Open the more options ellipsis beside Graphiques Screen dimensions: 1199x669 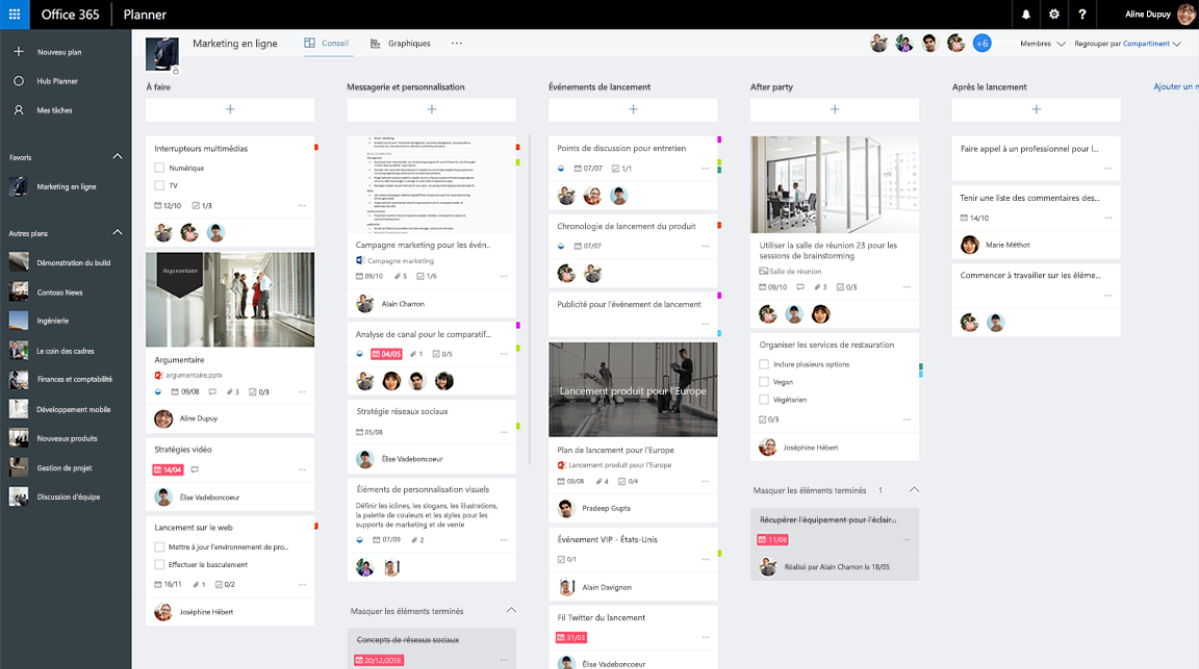(x=457, y=44)
